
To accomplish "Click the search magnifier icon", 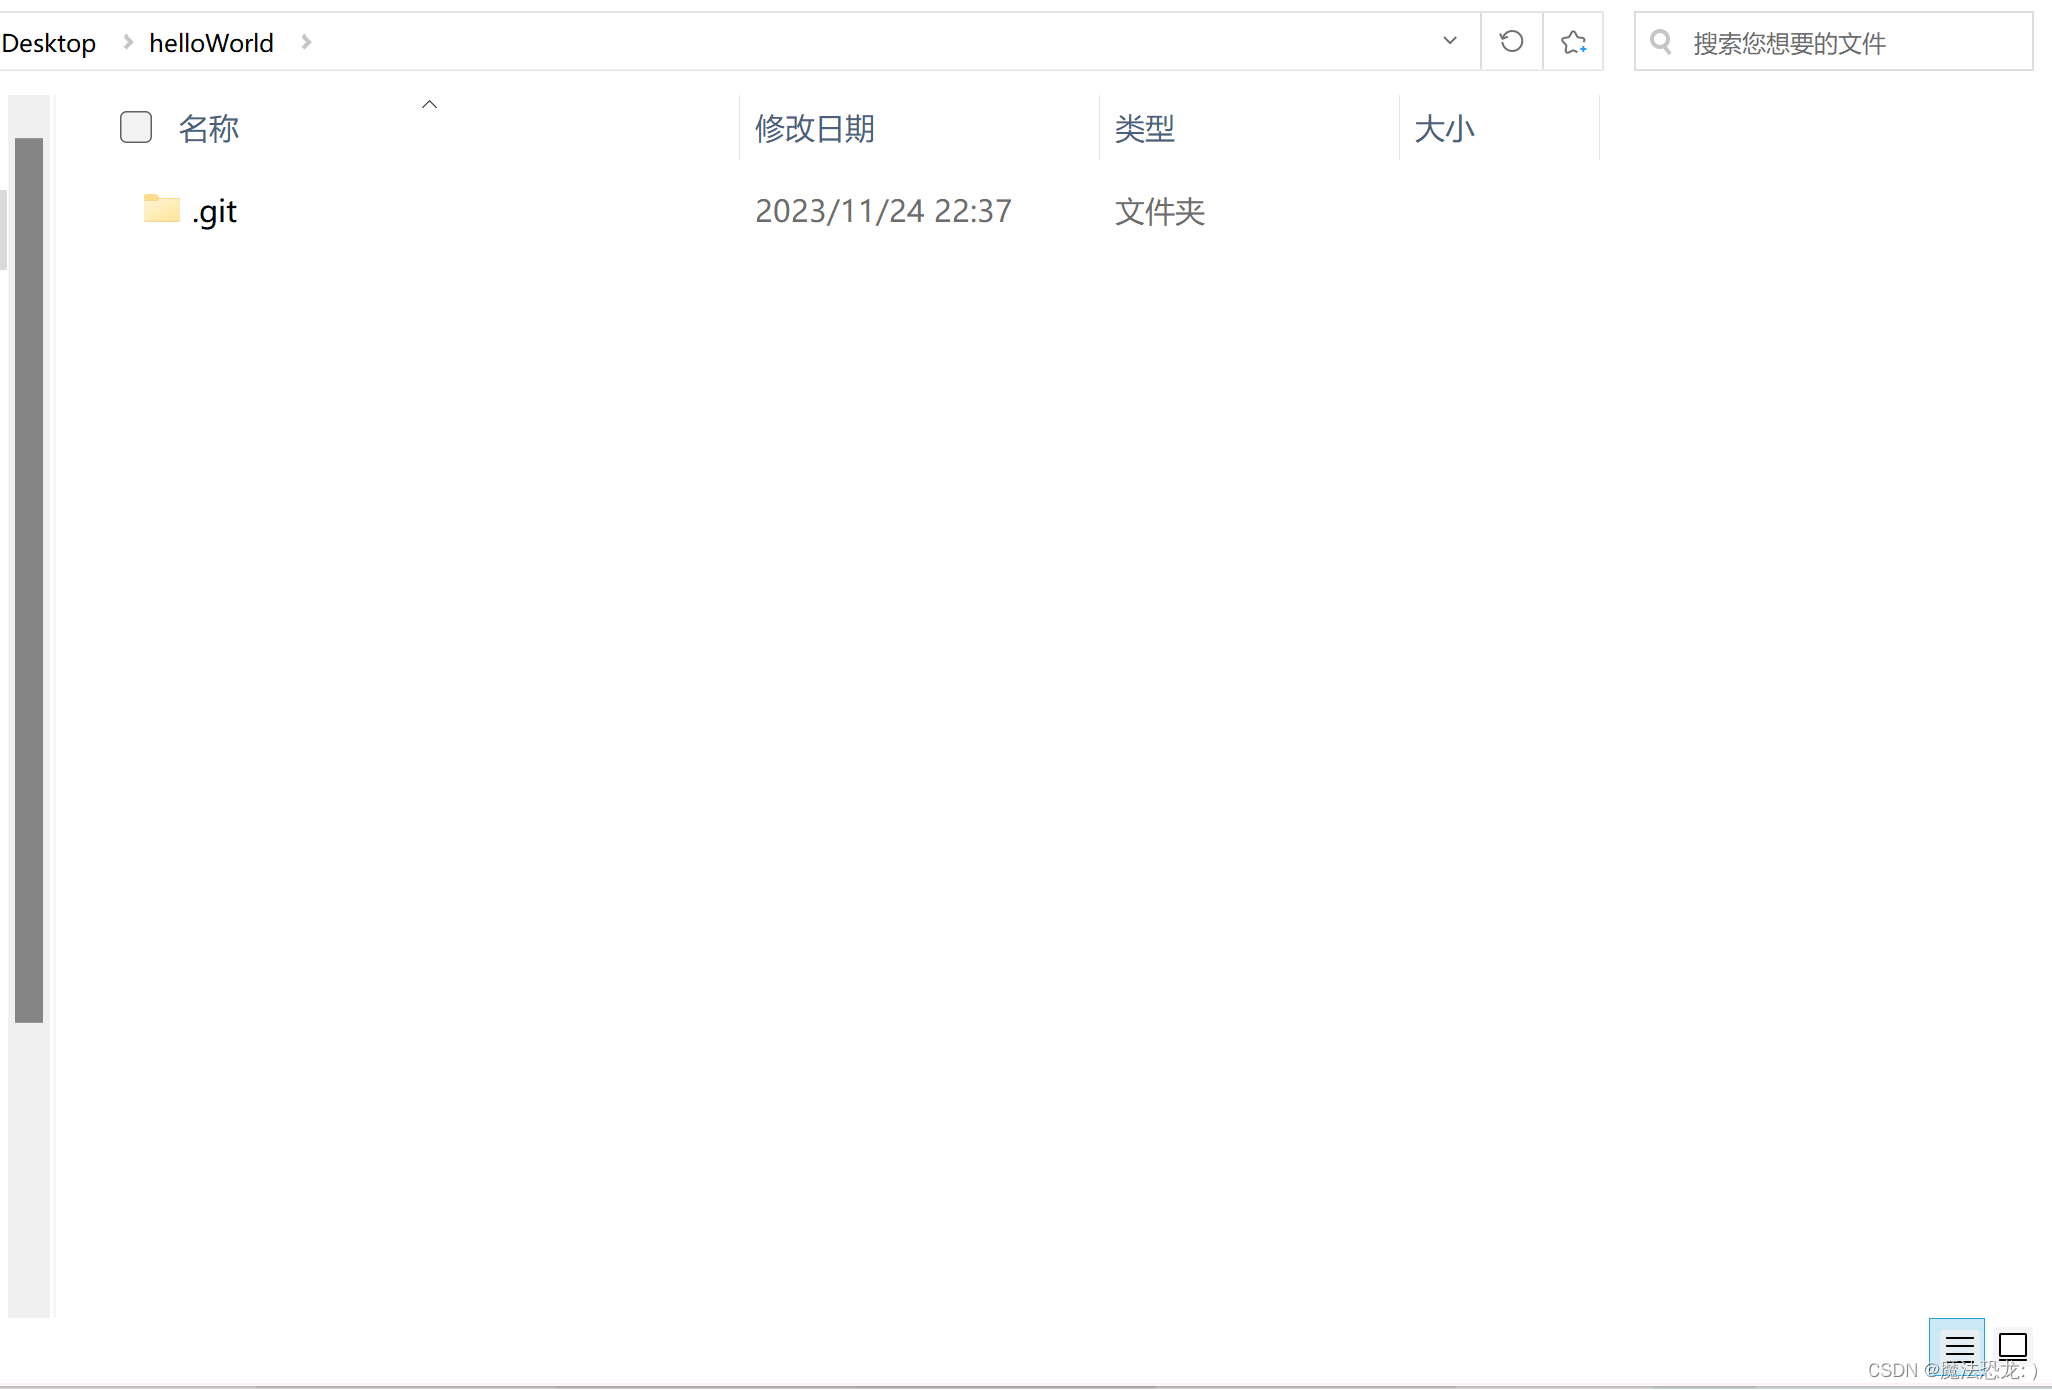I will [1661, 42].
